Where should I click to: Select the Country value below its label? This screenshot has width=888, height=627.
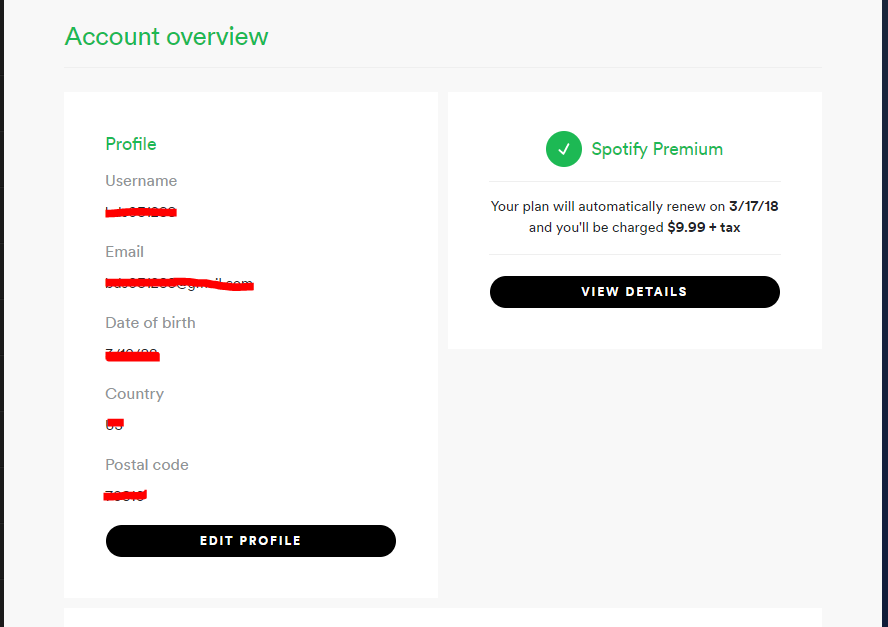tap(114, 424)
